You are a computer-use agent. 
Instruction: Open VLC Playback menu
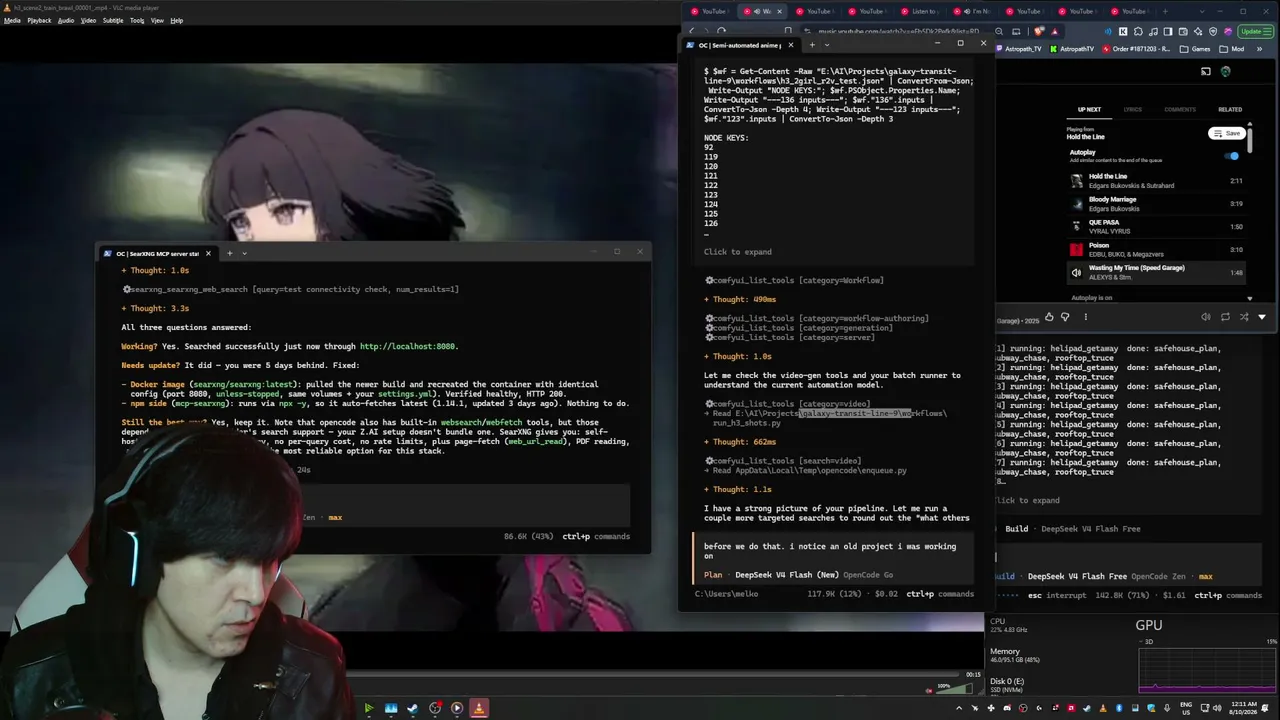[x=39, y=20]
